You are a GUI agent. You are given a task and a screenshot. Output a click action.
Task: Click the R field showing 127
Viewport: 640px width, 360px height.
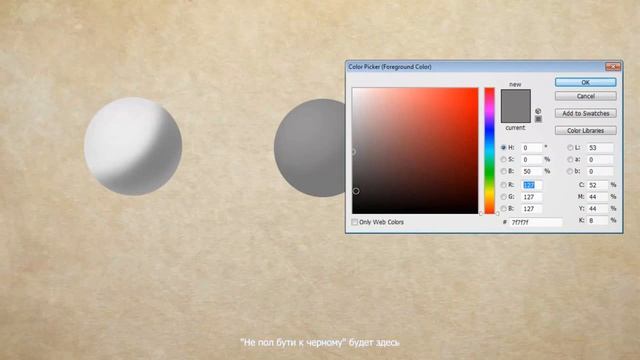pos(531,185)
